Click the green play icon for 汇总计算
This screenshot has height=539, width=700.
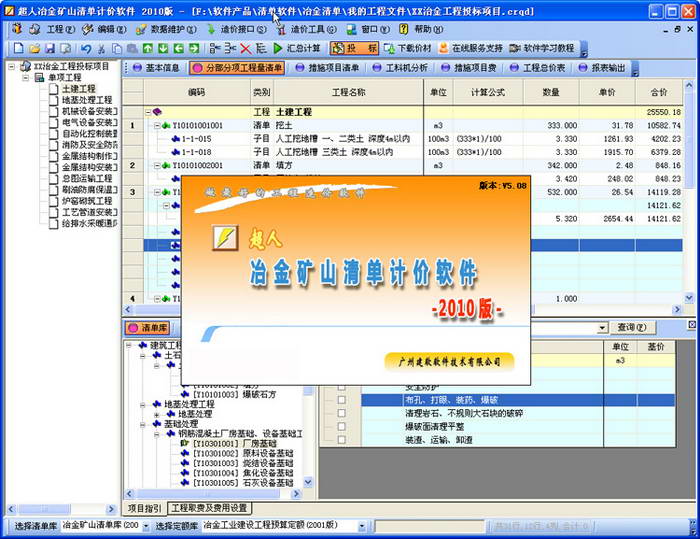pos(278,48)
